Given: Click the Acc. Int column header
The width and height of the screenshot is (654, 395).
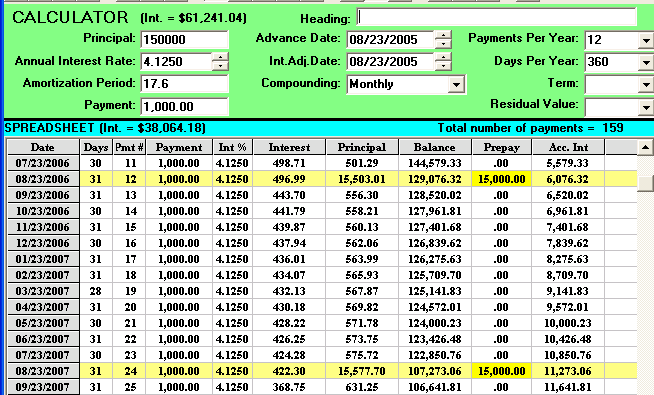Looking at the screenshot, I should pyautogui.click(x=568, y=147).
